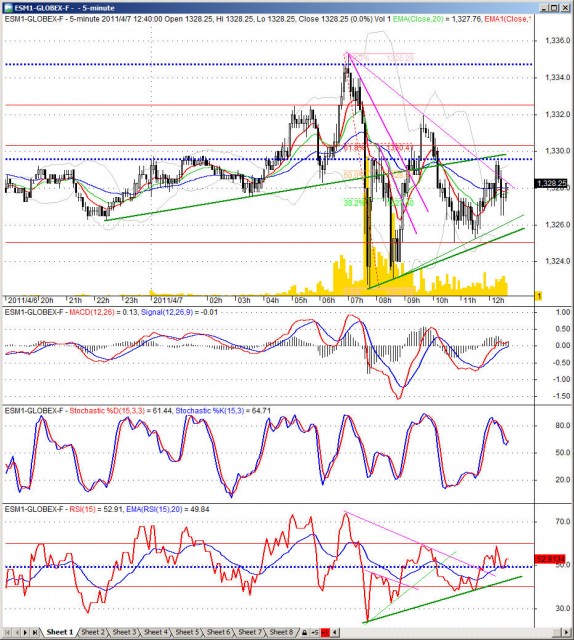Click the red RSI value label 52.91
The height and width of the screenshot is (640, 574).
[550, 559]
